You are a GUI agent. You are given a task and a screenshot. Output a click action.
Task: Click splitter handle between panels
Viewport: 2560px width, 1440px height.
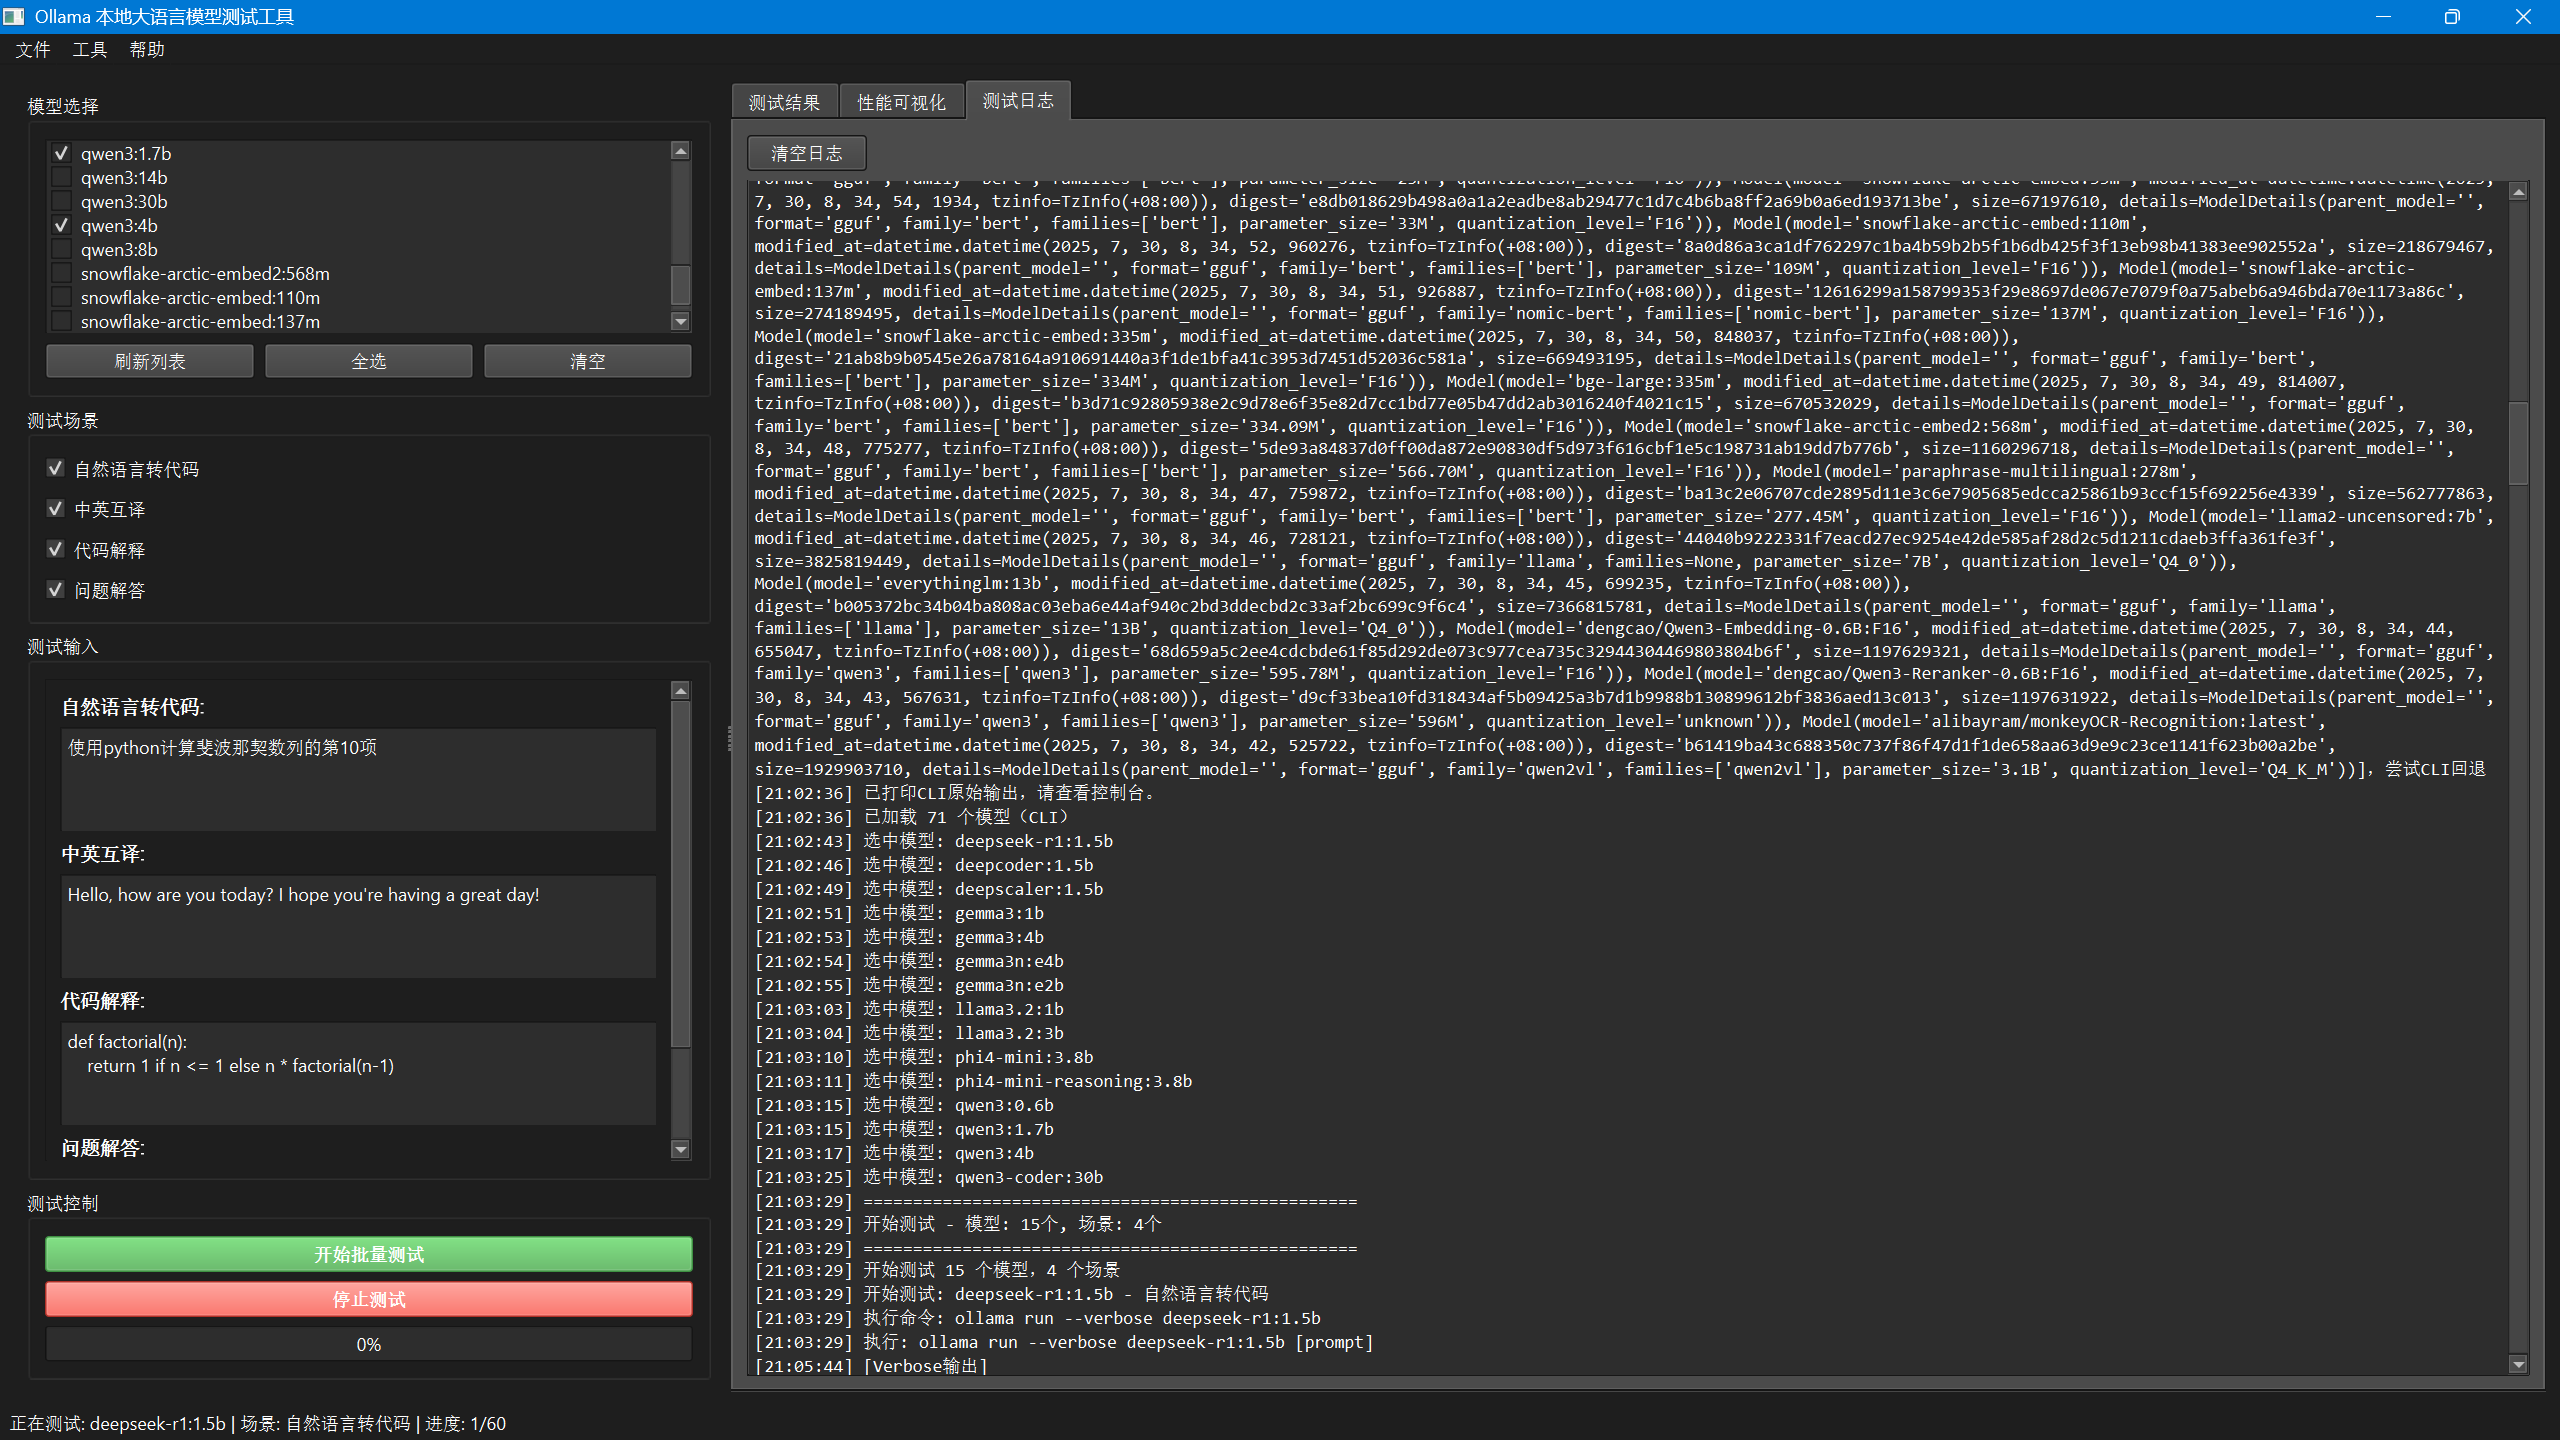coord(729,738)
